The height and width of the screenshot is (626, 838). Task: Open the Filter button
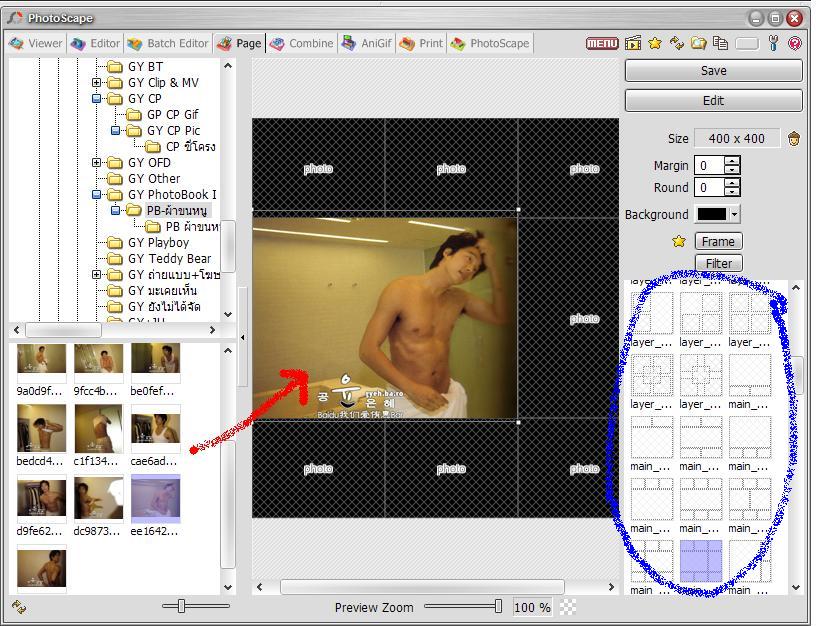coord(718,263)
